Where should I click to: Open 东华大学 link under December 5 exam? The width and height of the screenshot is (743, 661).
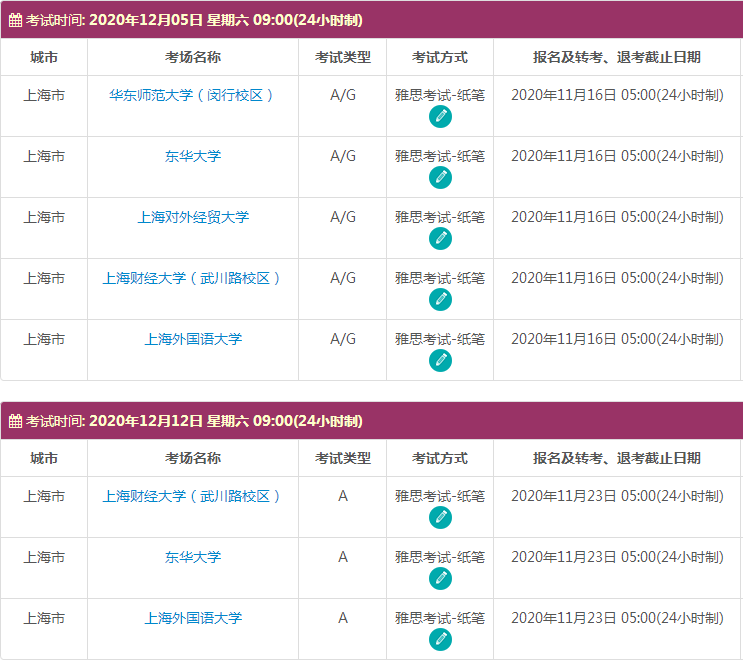coord(193,156)
